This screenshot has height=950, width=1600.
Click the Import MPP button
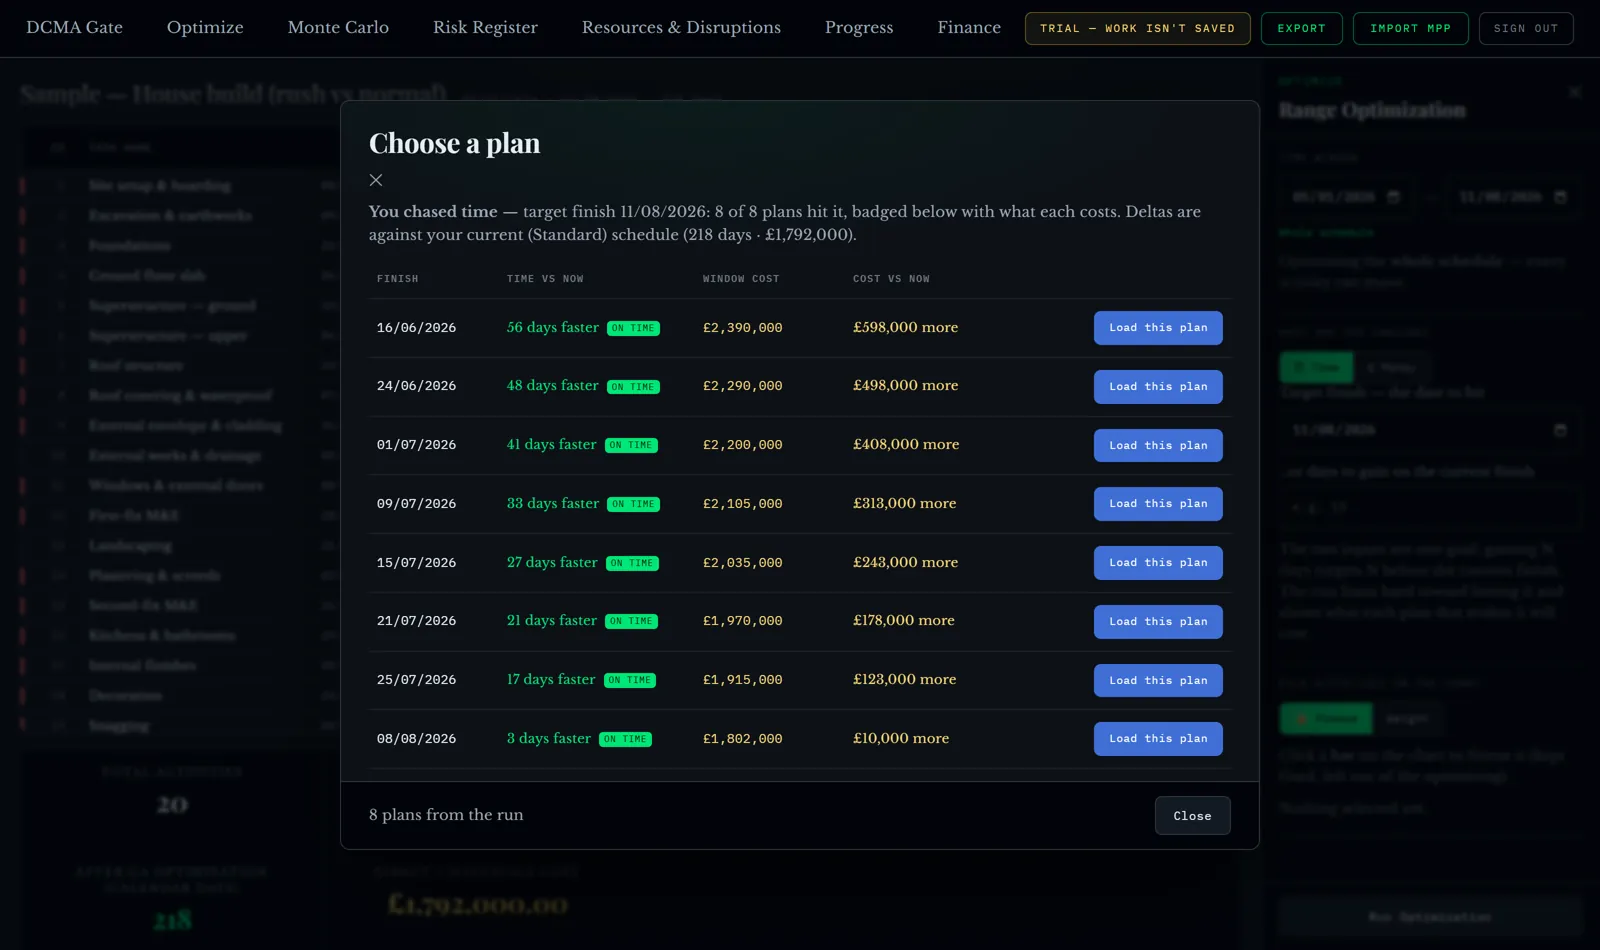pos(1410,29)
